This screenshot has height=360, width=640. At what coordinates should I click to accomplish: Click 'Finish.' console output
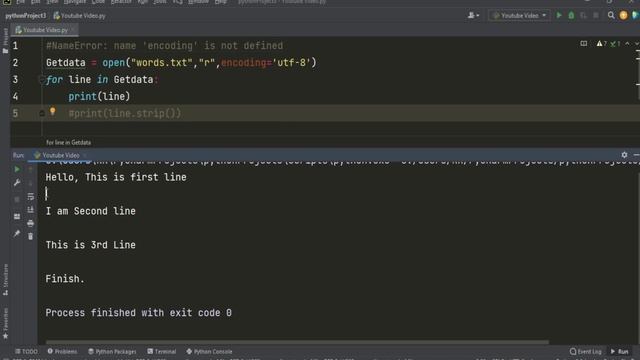[x=65, y=279]
